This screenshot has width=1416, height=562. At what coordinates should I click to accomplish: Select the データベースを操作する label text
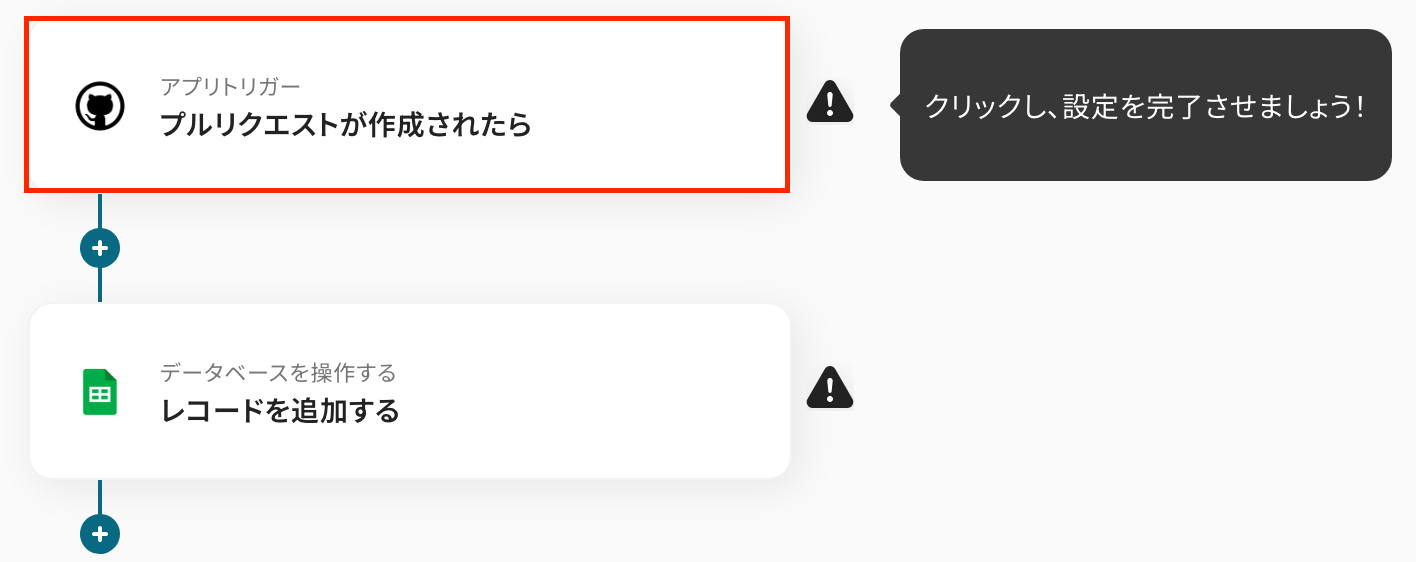278,373
